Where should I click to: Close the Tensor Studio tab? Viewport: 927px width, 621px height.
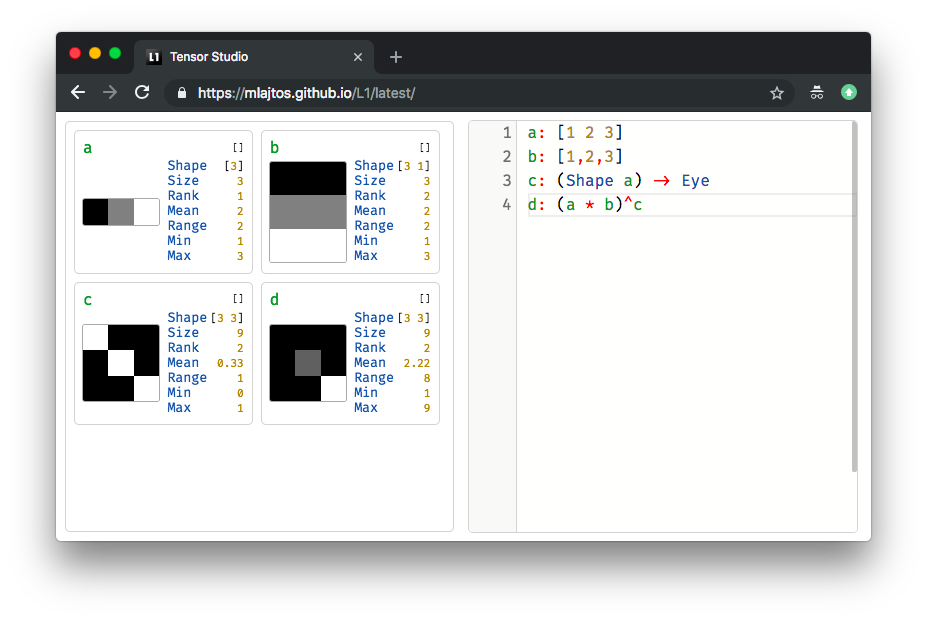coord(358,57)
